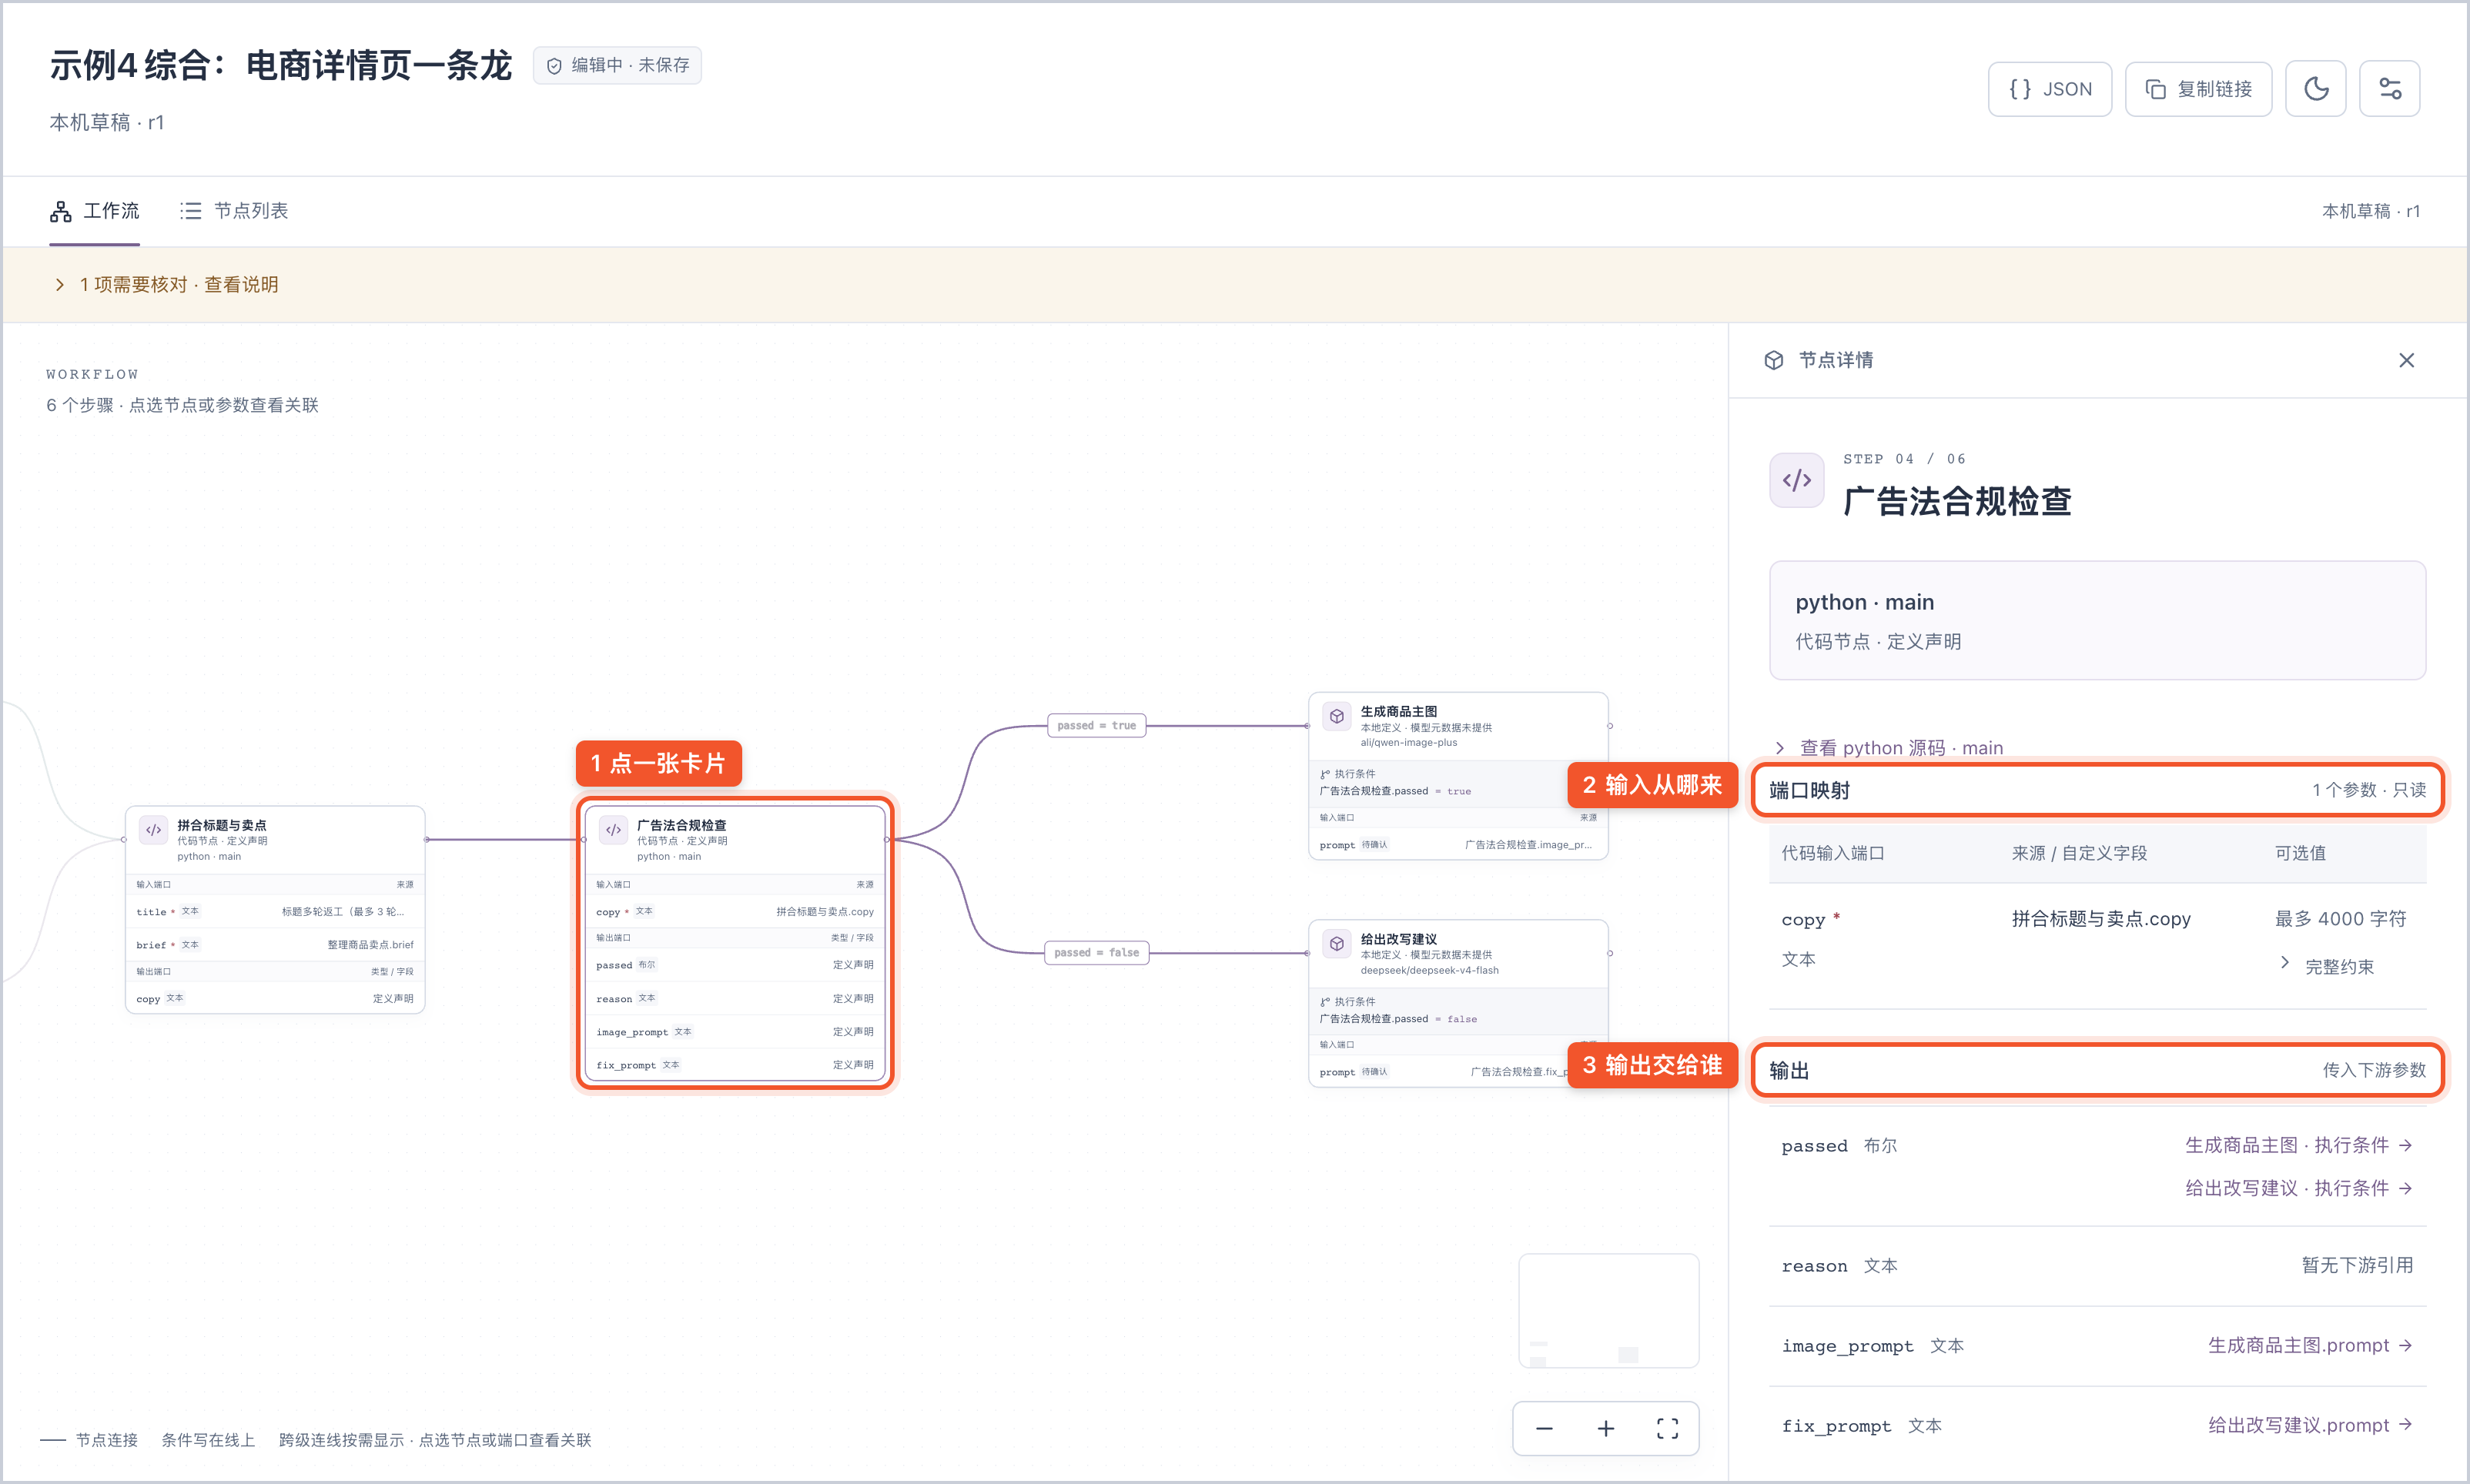This screenshot has height=1484, width=2470.
Task: Expand the 1 项需要核对 notice
Action: point(166,285)
